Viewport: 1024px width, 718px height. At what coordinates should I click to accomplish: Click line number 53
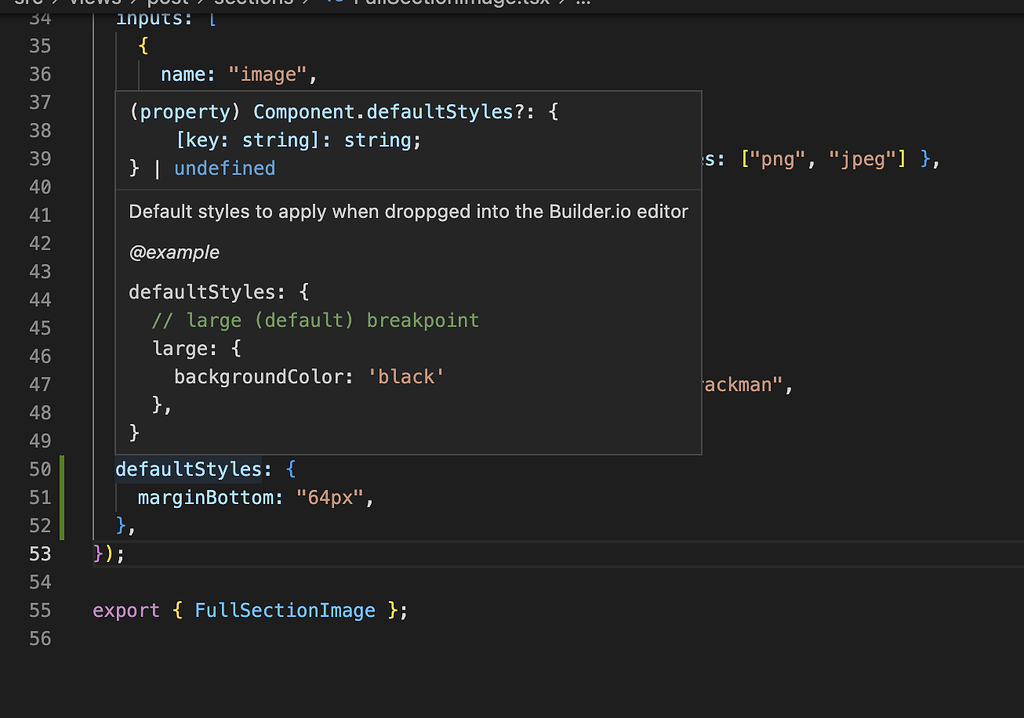click(40, 553)
